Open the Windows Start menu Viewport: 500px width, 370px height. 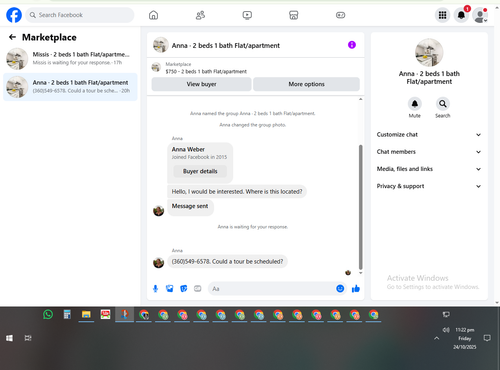point(9,338)
